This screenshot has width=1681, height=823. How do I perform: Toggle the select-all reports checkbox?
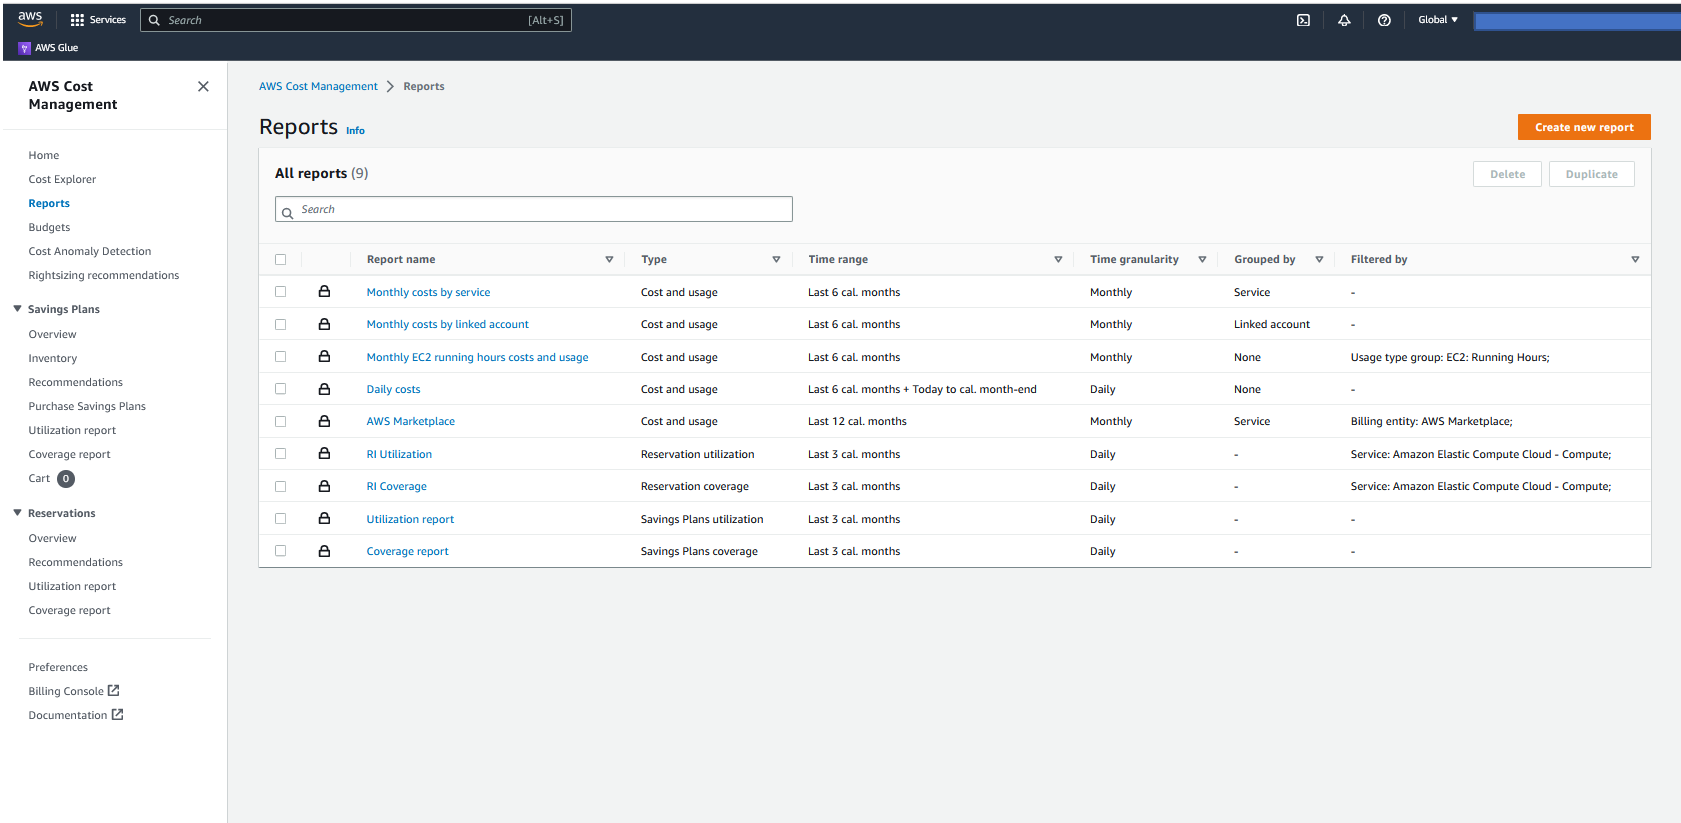tap(280, 259)
